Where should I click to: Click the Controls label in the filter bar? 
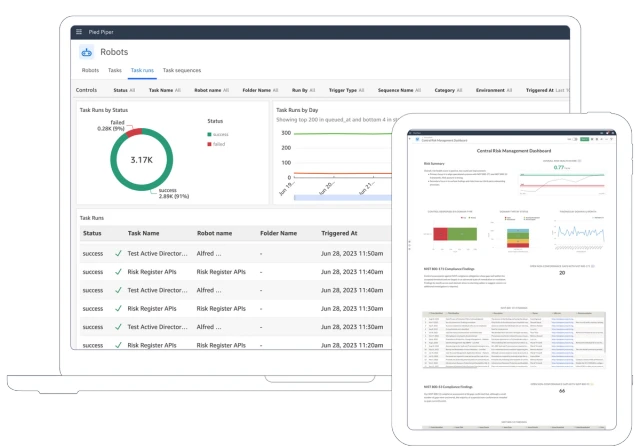87,90
